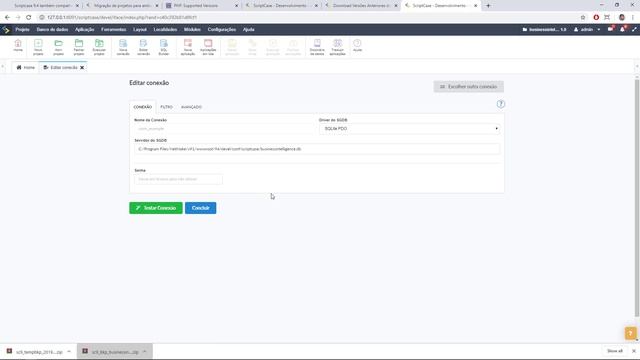Click the help question mark beside tabs
The width and height of the screenshot is (640, 360).
(x=501, y=104)
